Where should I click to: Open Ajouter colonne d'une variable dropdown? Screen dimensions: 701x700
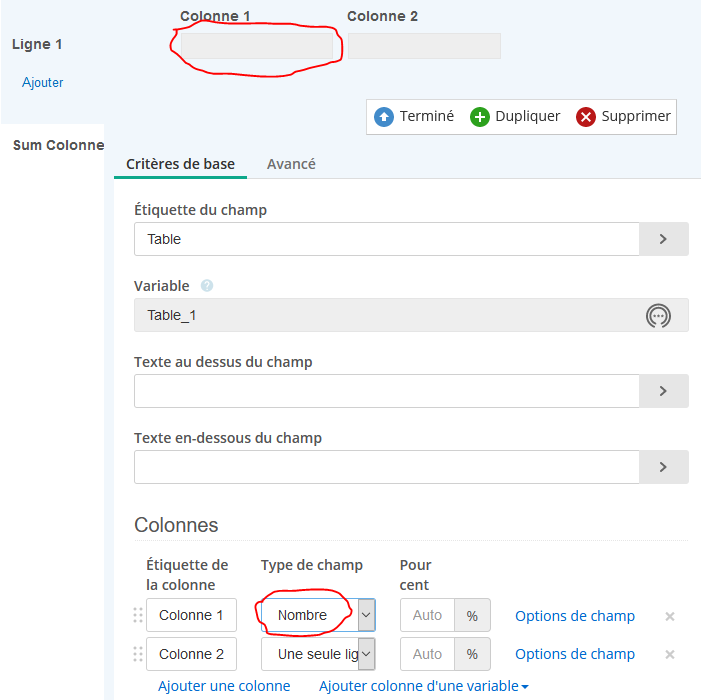point(424,686)
